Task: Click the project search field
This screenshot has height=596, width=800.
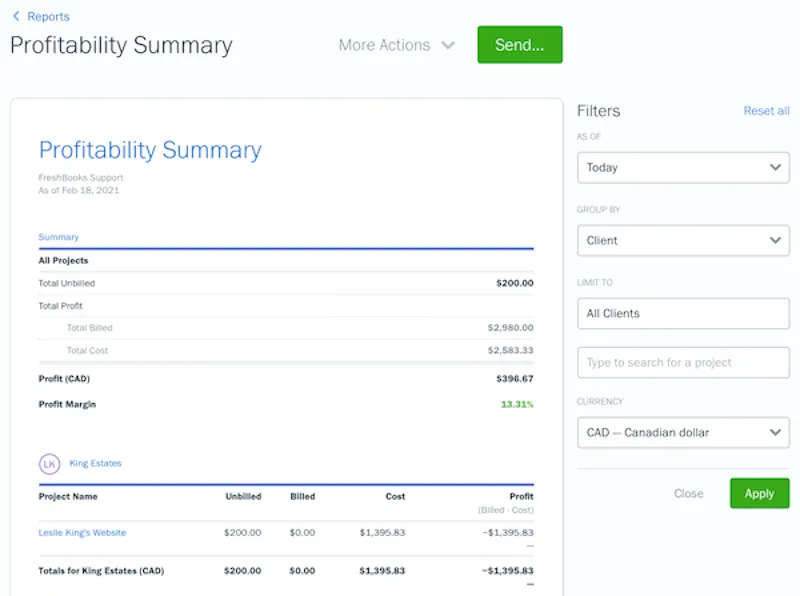Action: 683,362
